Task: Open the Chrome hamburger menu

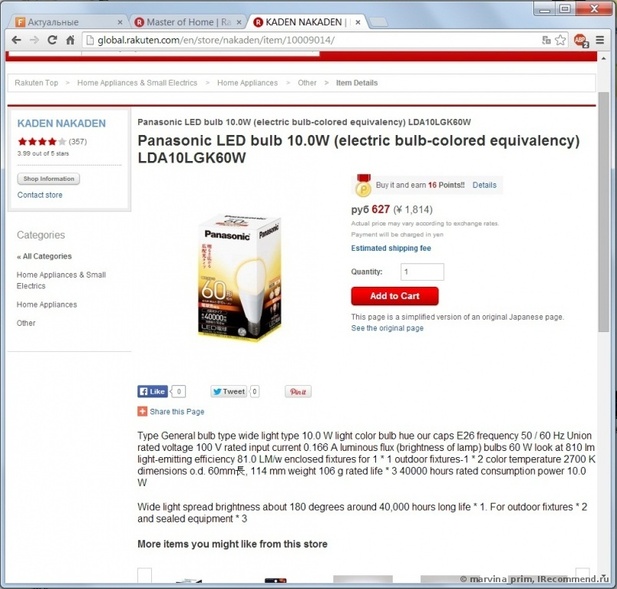Action: point(600,40)
